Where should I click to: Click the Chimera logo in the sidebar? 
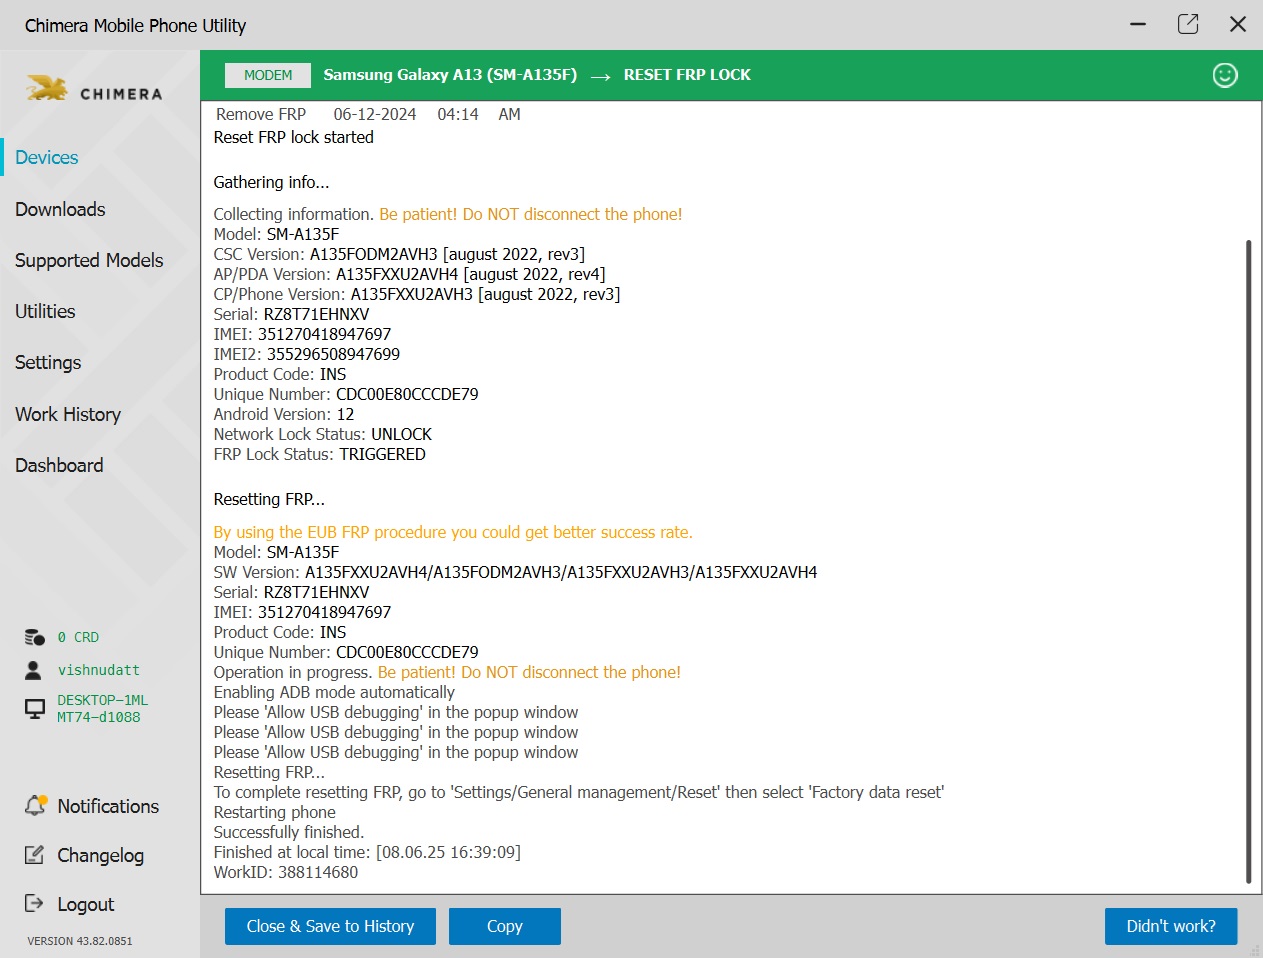tap(94, 90)
